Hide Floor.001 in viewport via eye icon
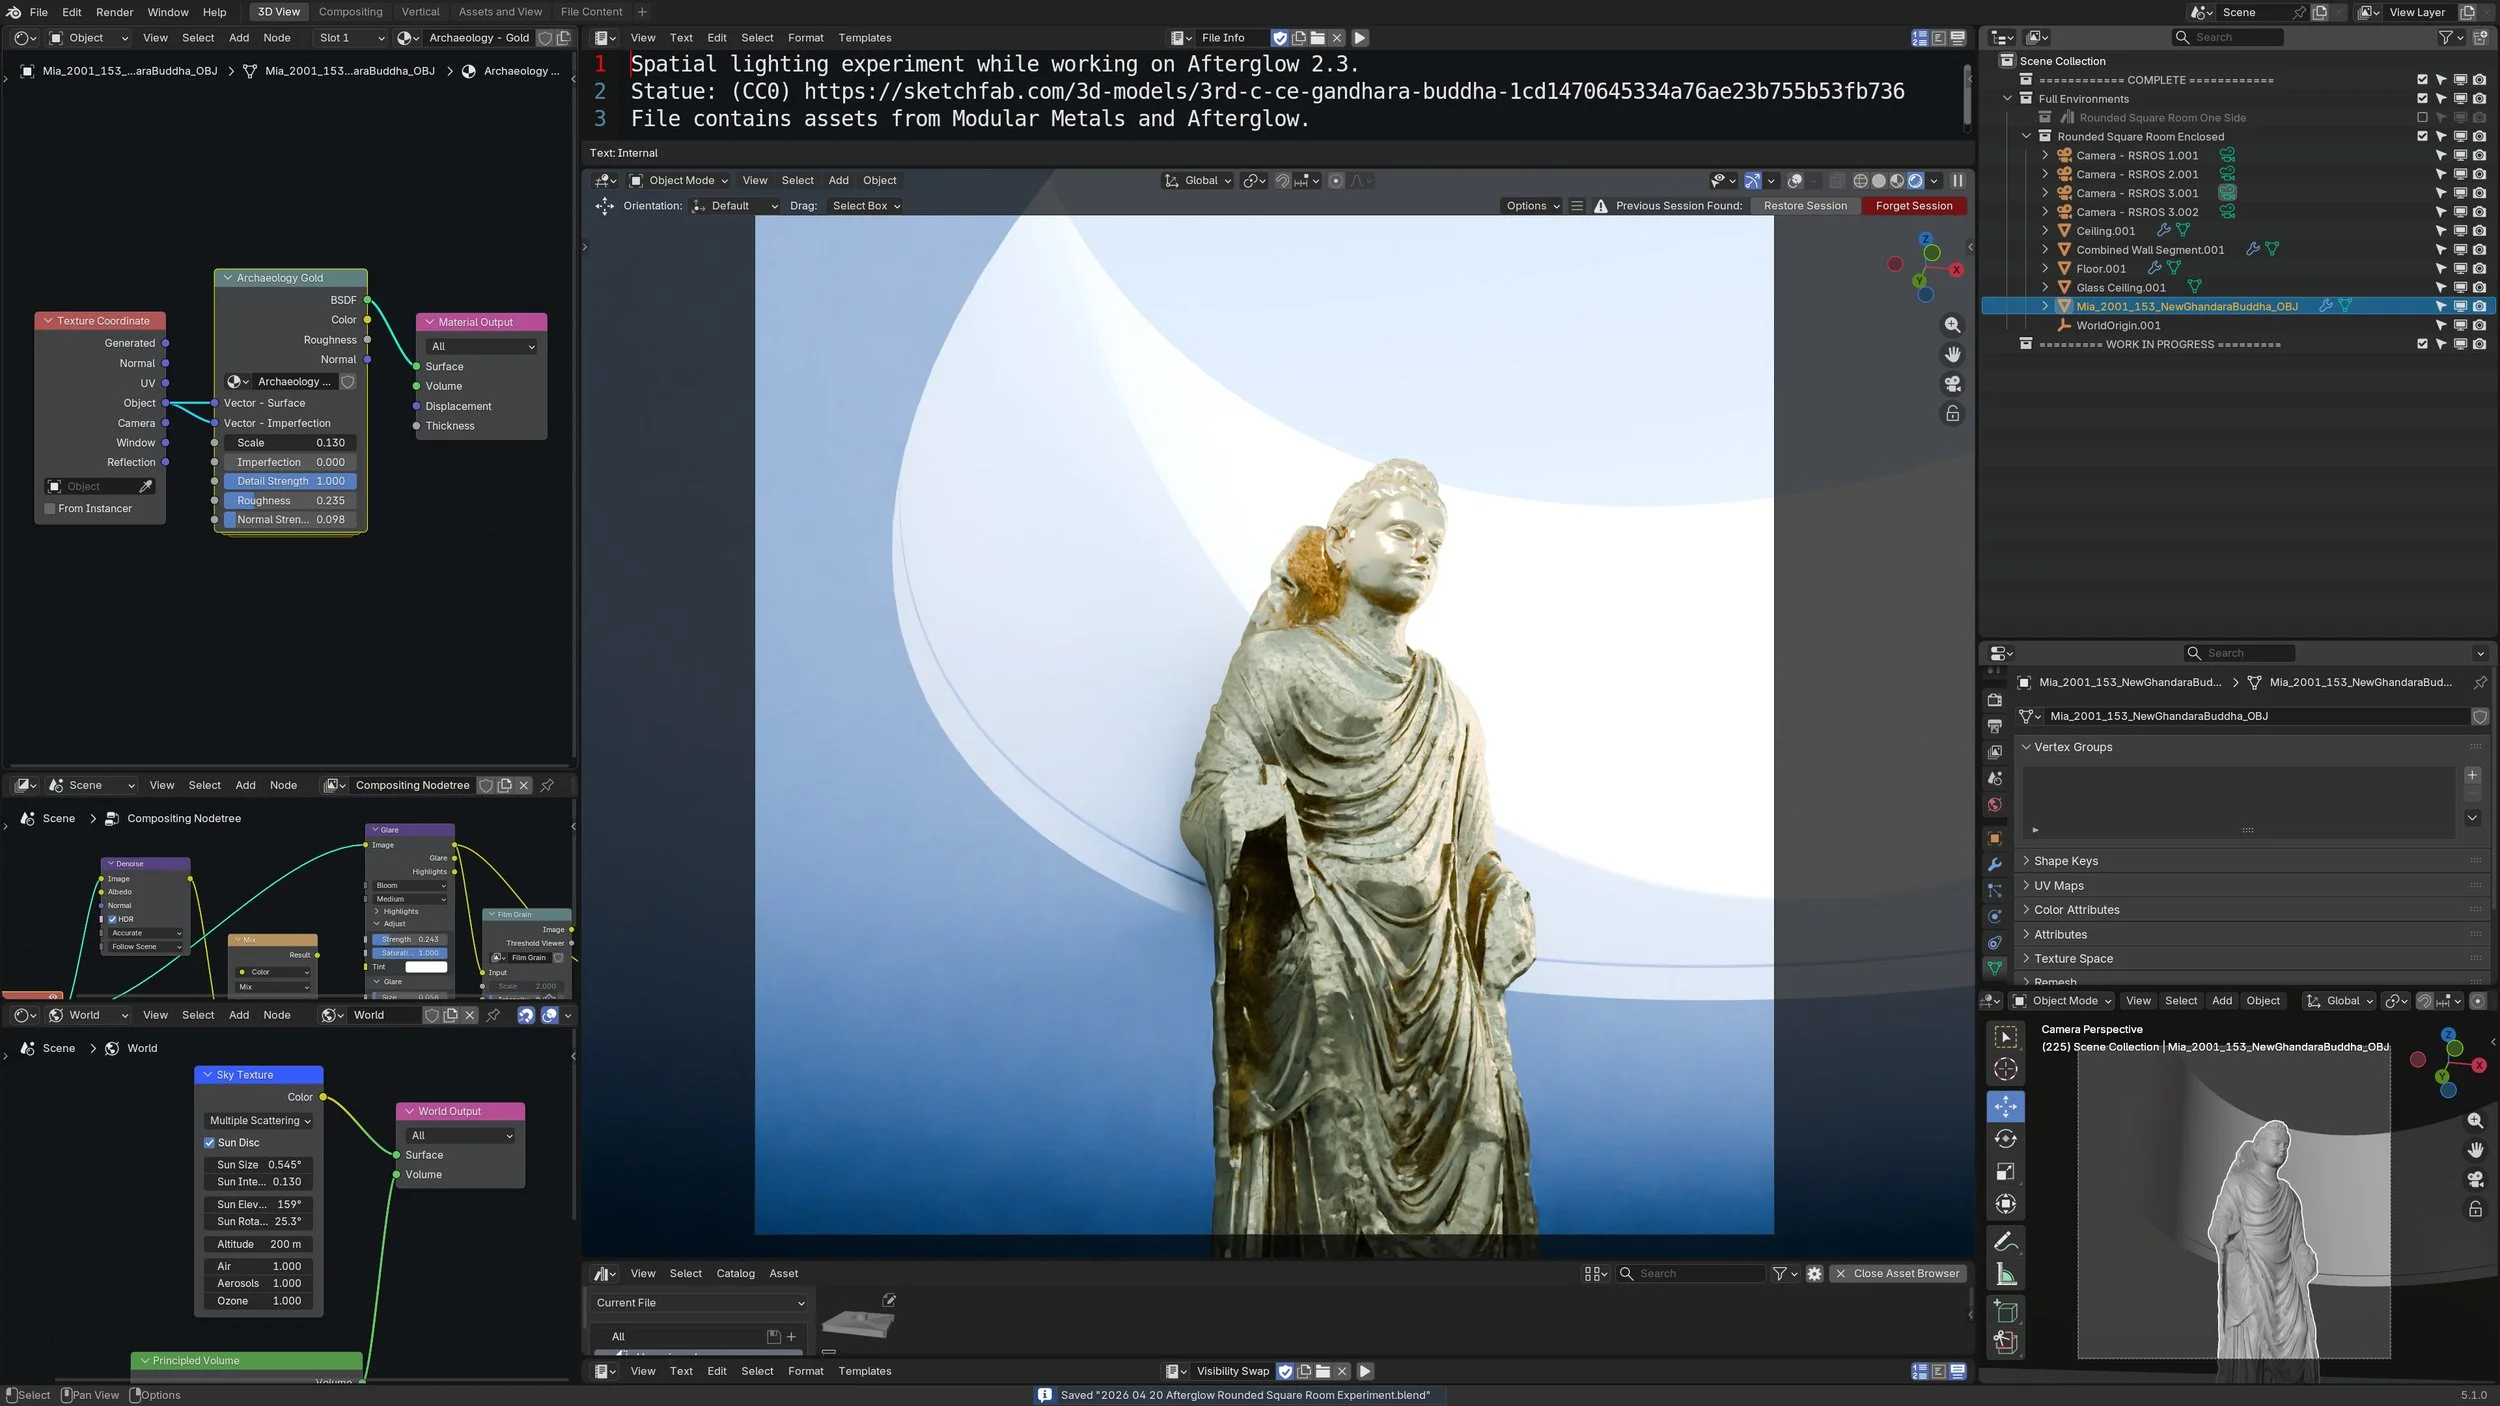This screenshot has height=1406, width=2500. point(2461,269)
